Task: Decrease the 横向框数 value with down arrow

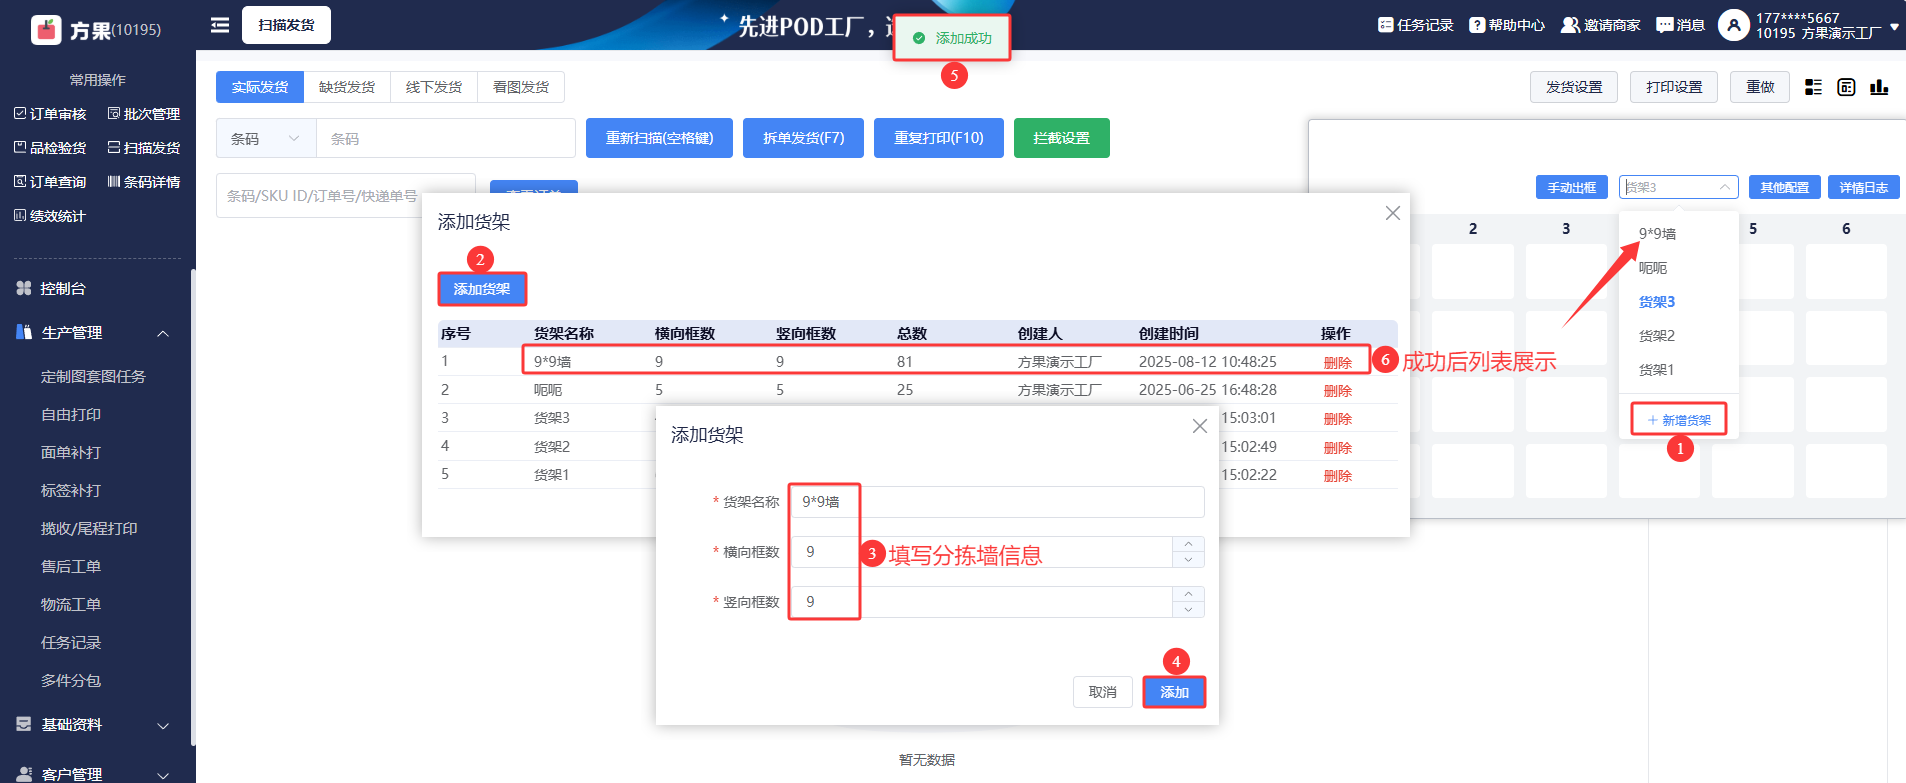Action: pyautogui.click(x=1188, y=560)
